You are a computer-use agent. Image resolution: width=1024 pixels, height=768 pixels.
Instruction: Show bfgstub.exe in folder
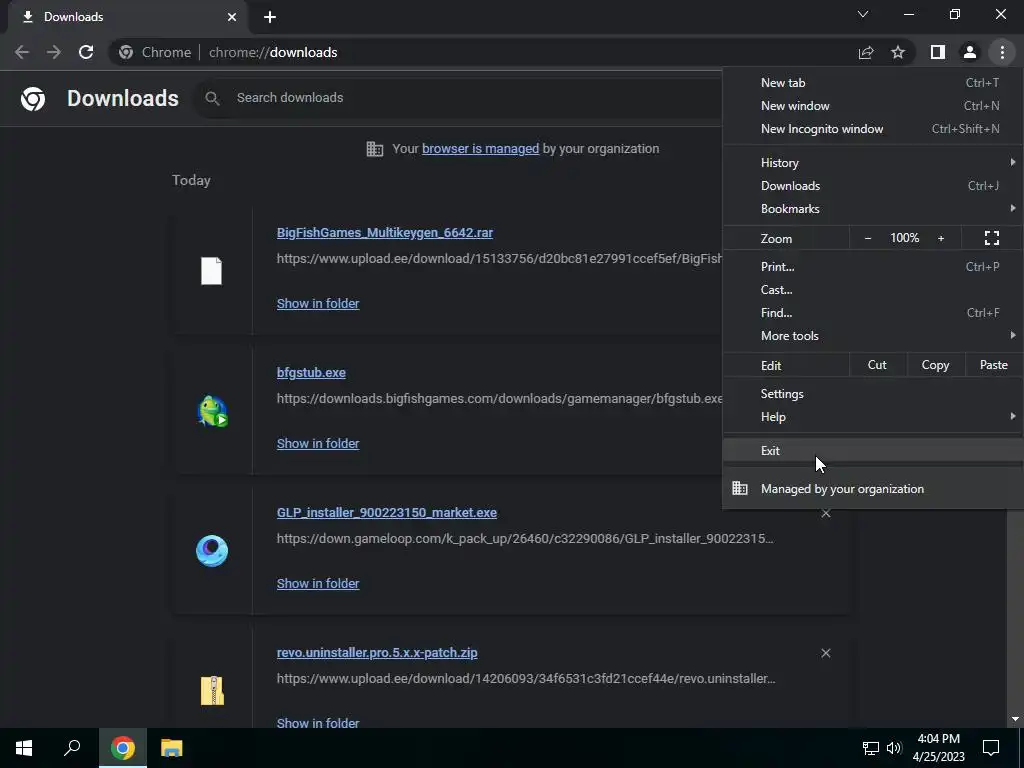tap(318, 443)
